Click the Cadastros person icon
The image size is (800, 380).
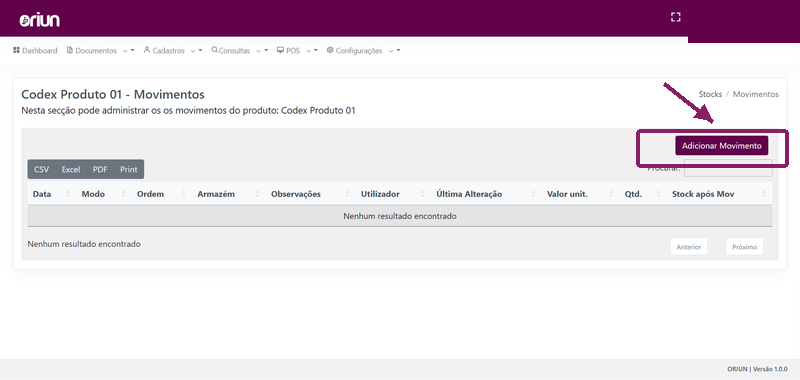(x=147, y=50)
